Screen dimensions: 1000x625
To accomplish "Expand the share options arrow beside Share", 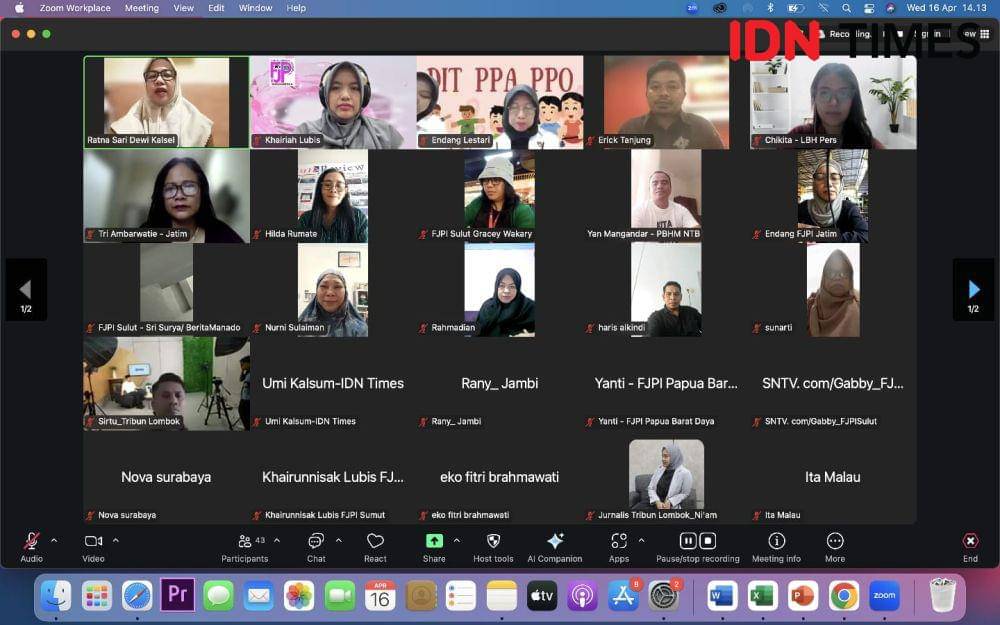I will click(x=457, y=540).
